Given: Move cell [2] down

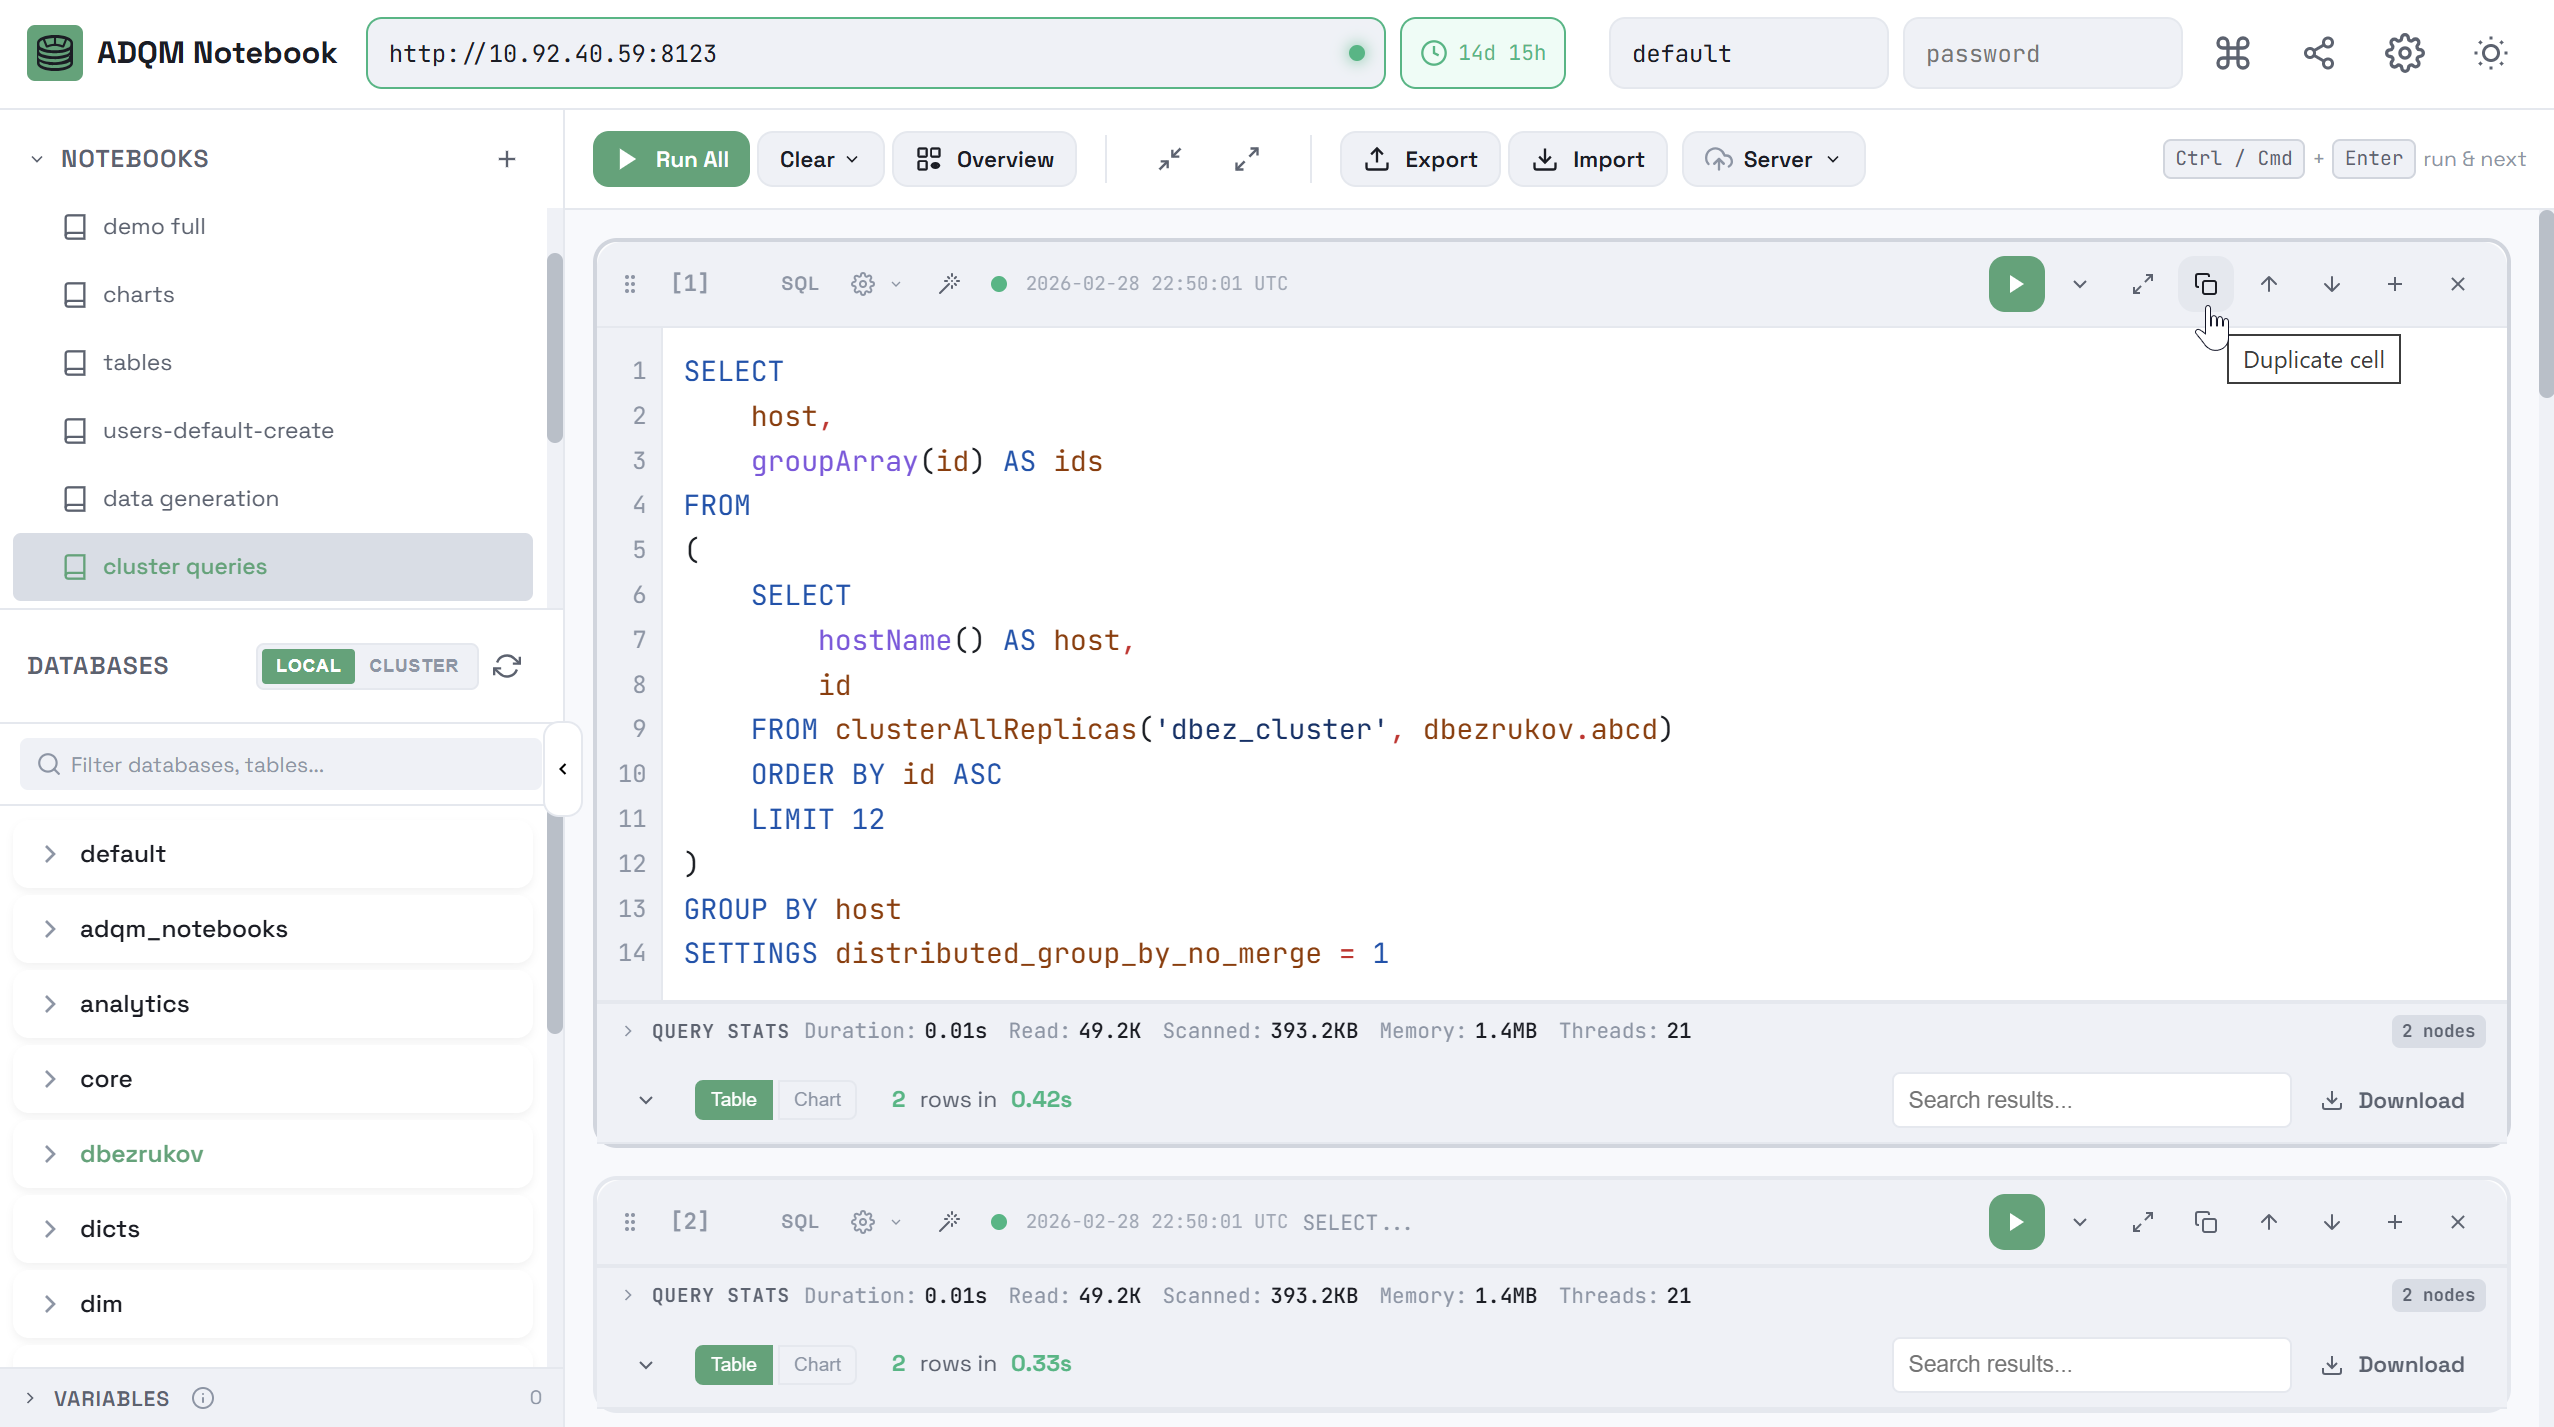Looking at the screenshot, I should point(2331,1222).
